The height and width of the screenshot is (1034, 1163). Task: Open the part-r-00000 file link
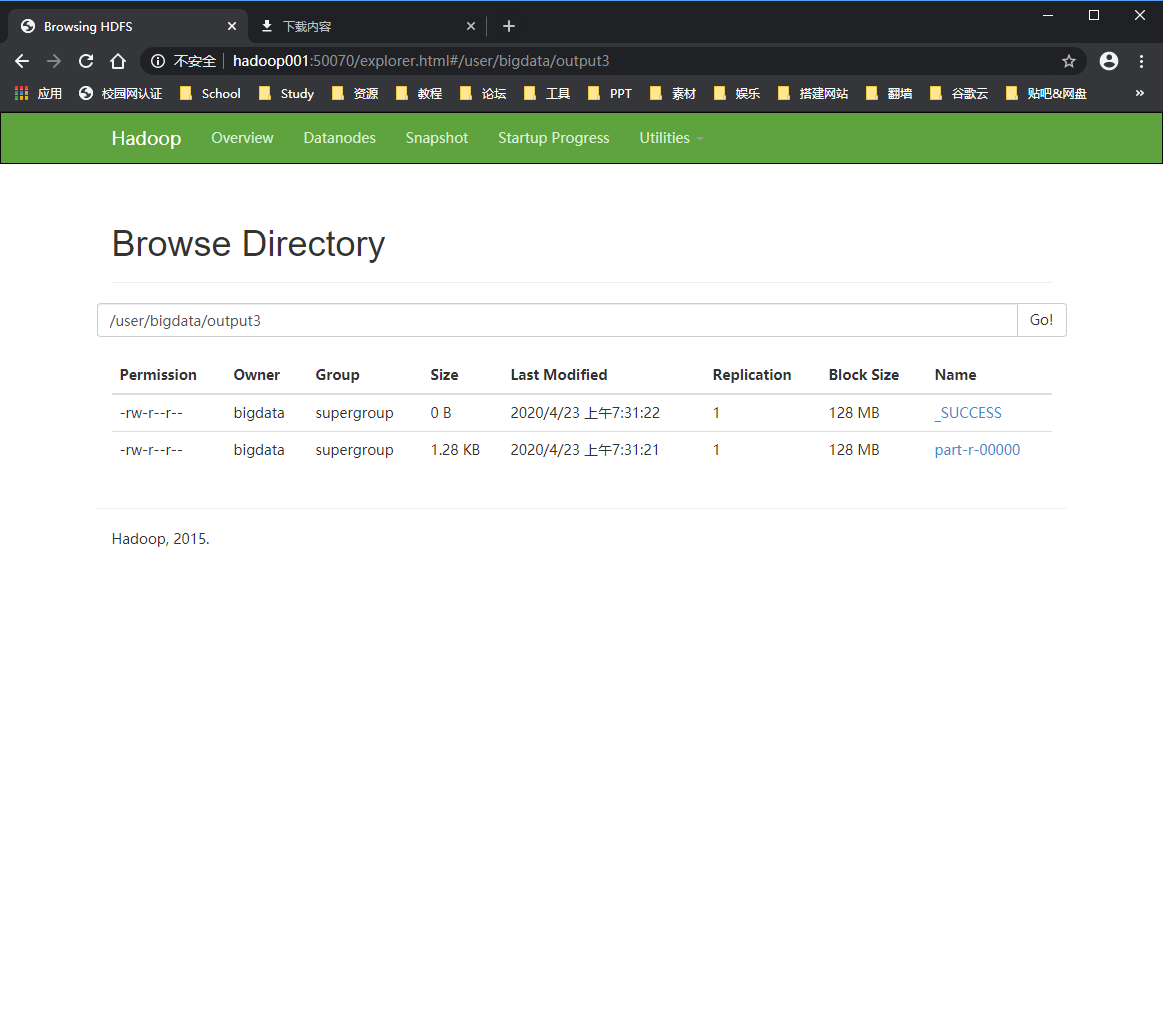click(x=977, y=450)
